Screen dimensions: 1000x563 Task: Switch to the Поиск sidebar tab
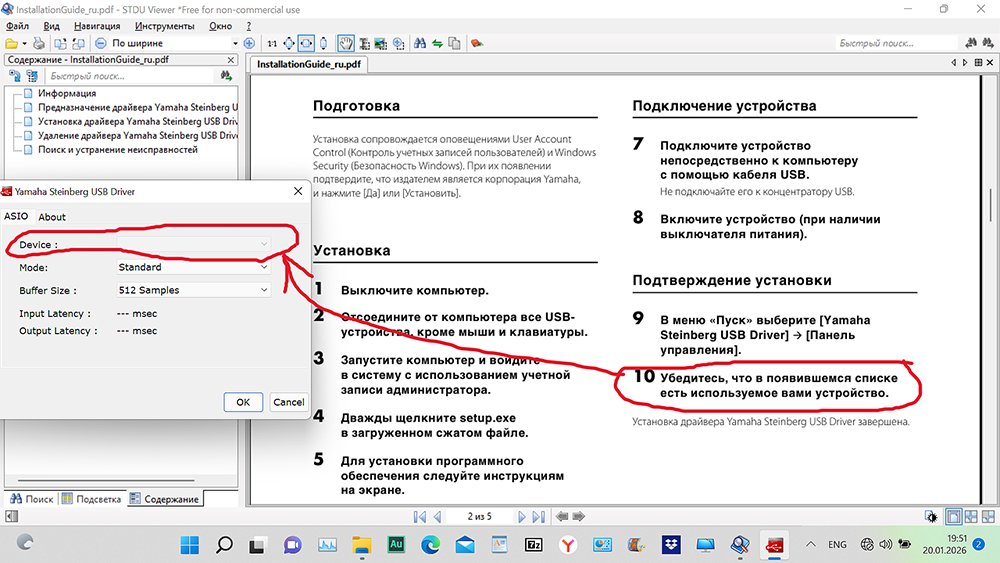31,499
